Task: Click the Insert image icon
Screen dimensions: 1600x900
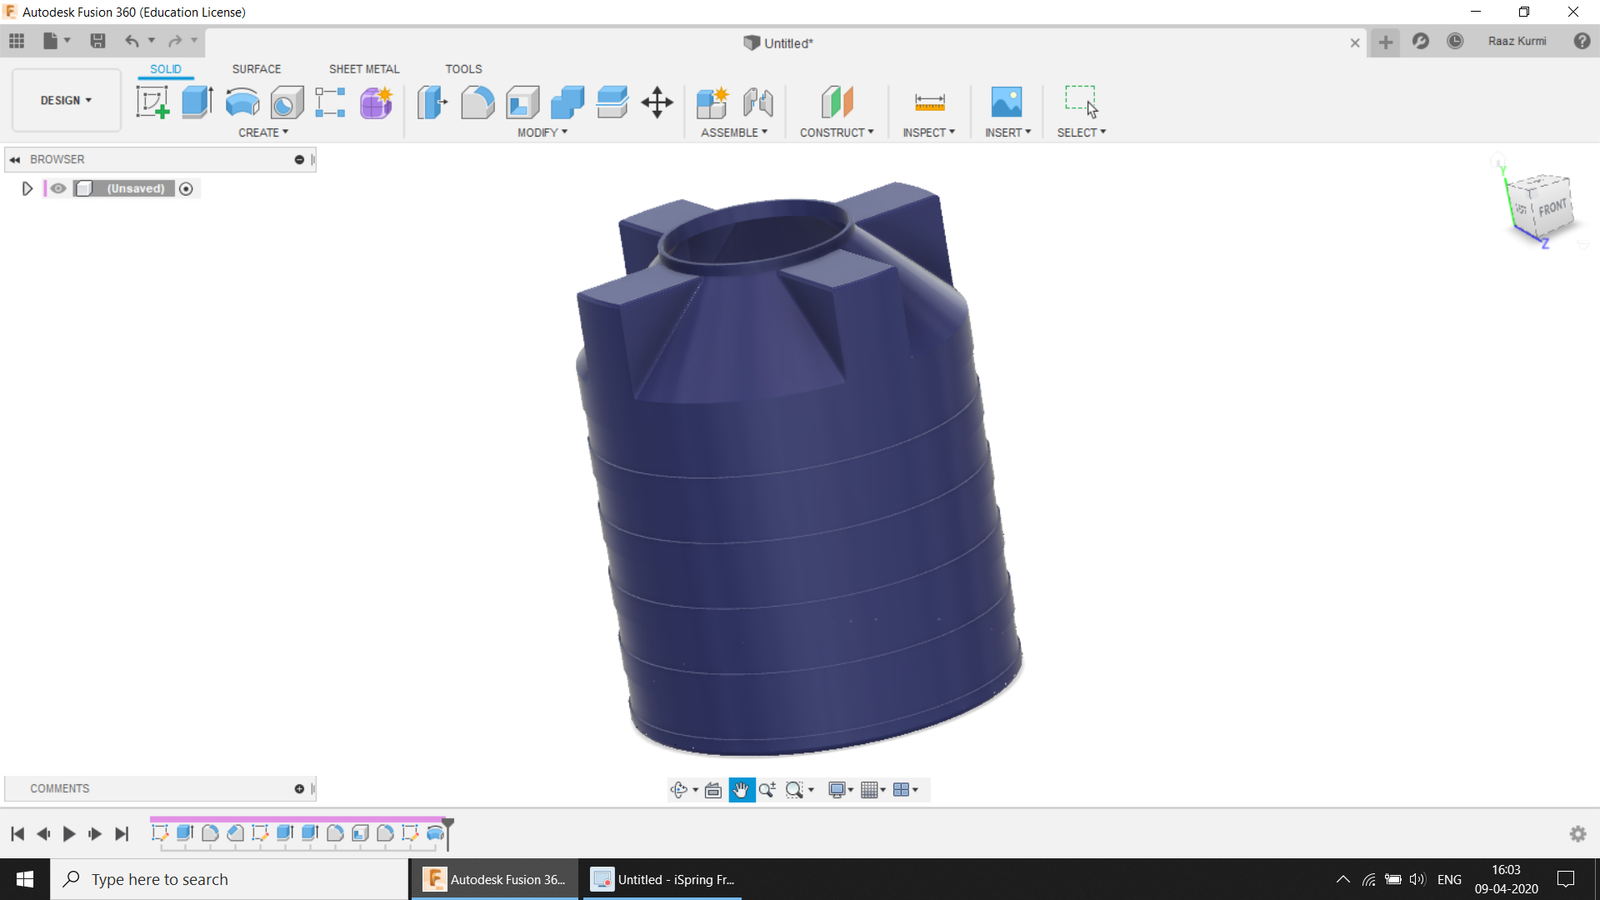Action: 1007,102
